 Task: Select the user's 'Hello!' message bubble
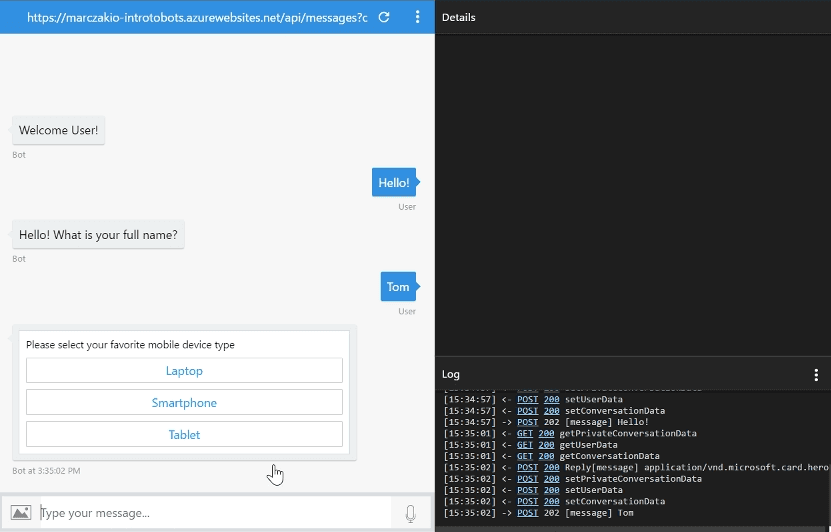(393, 183)
